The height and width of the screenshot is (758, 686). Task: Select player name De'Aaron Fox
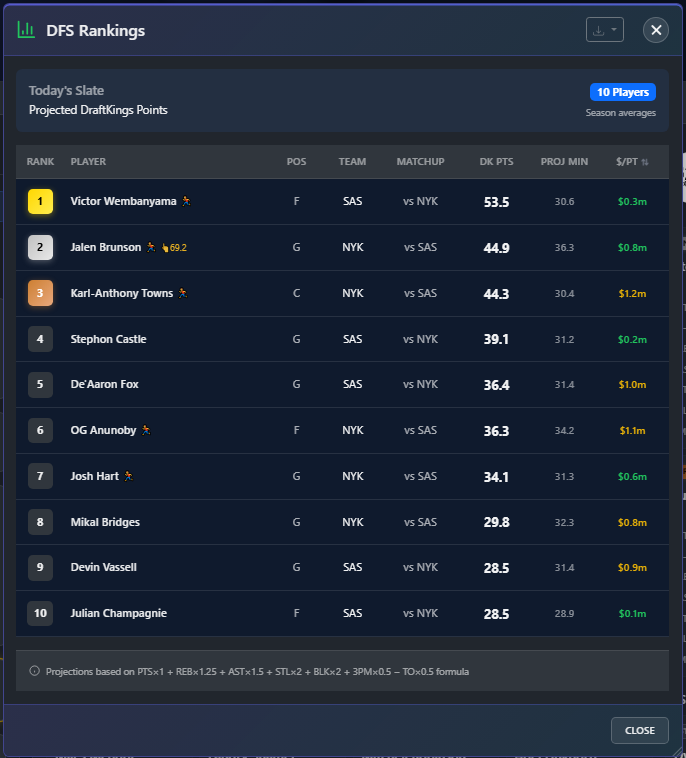point(104,384)
